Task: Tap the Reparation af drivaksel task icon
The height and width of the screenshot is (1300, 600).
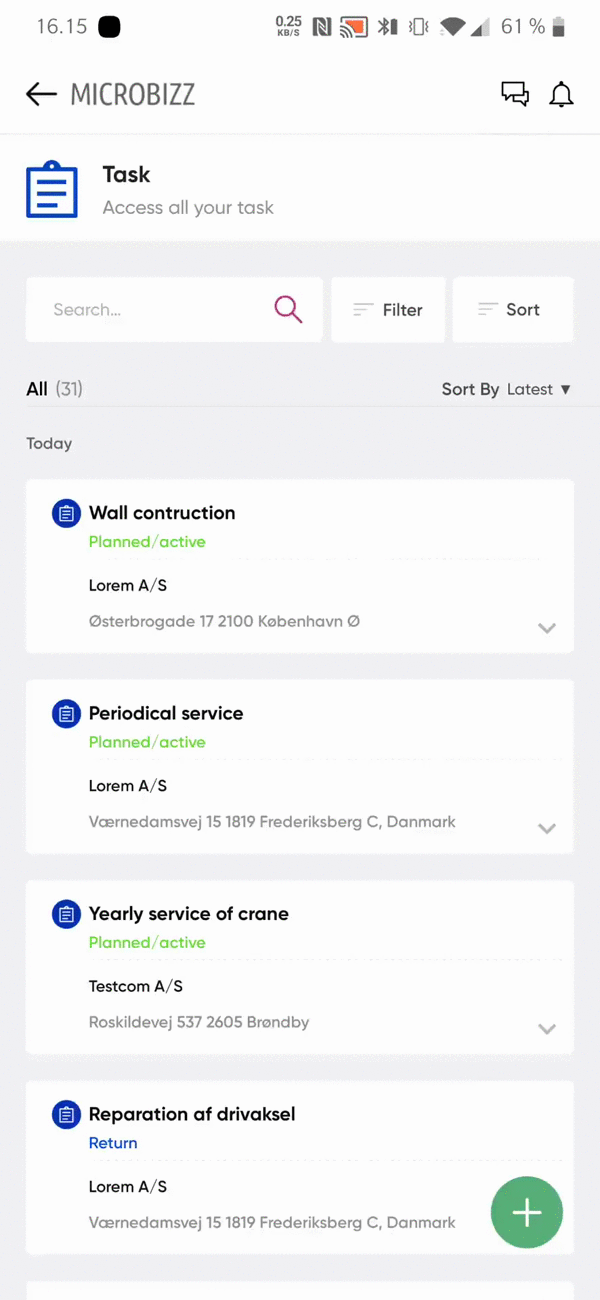Action: 66,1114
